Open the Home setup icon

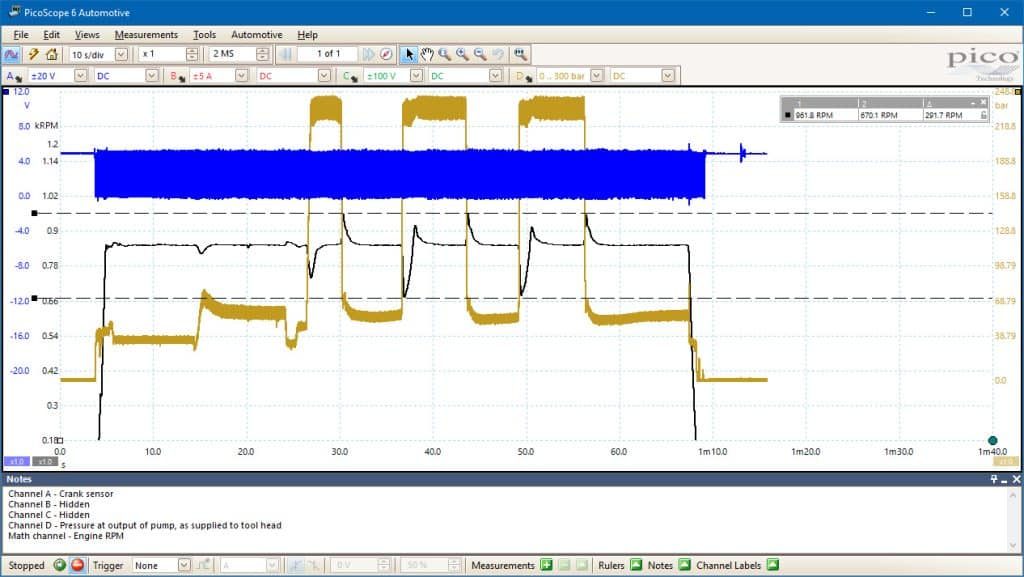pyautogui.click(x=52, y=54)
